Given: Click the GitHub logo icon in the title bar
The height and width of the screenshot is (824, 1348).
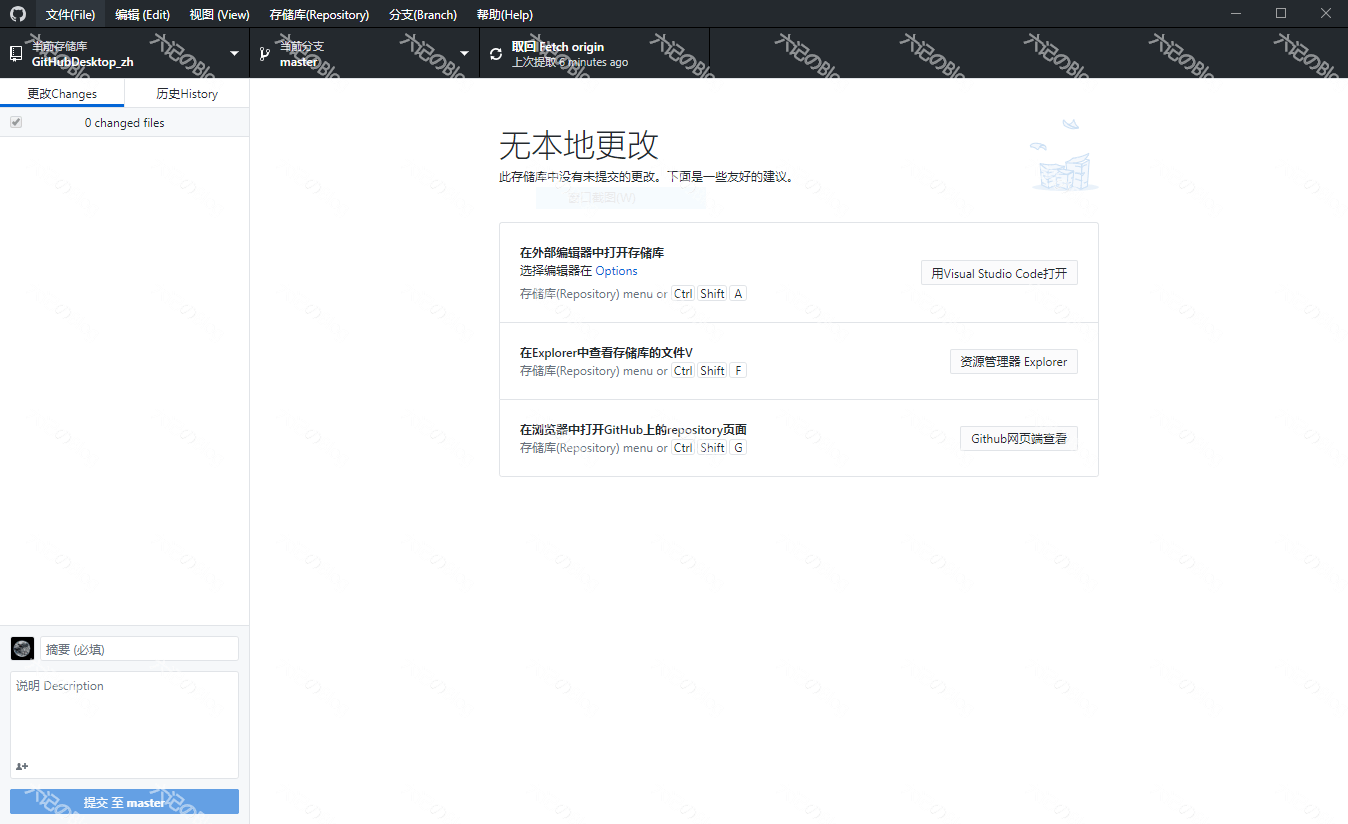Looking at the screenshot, I should (17, 14).
